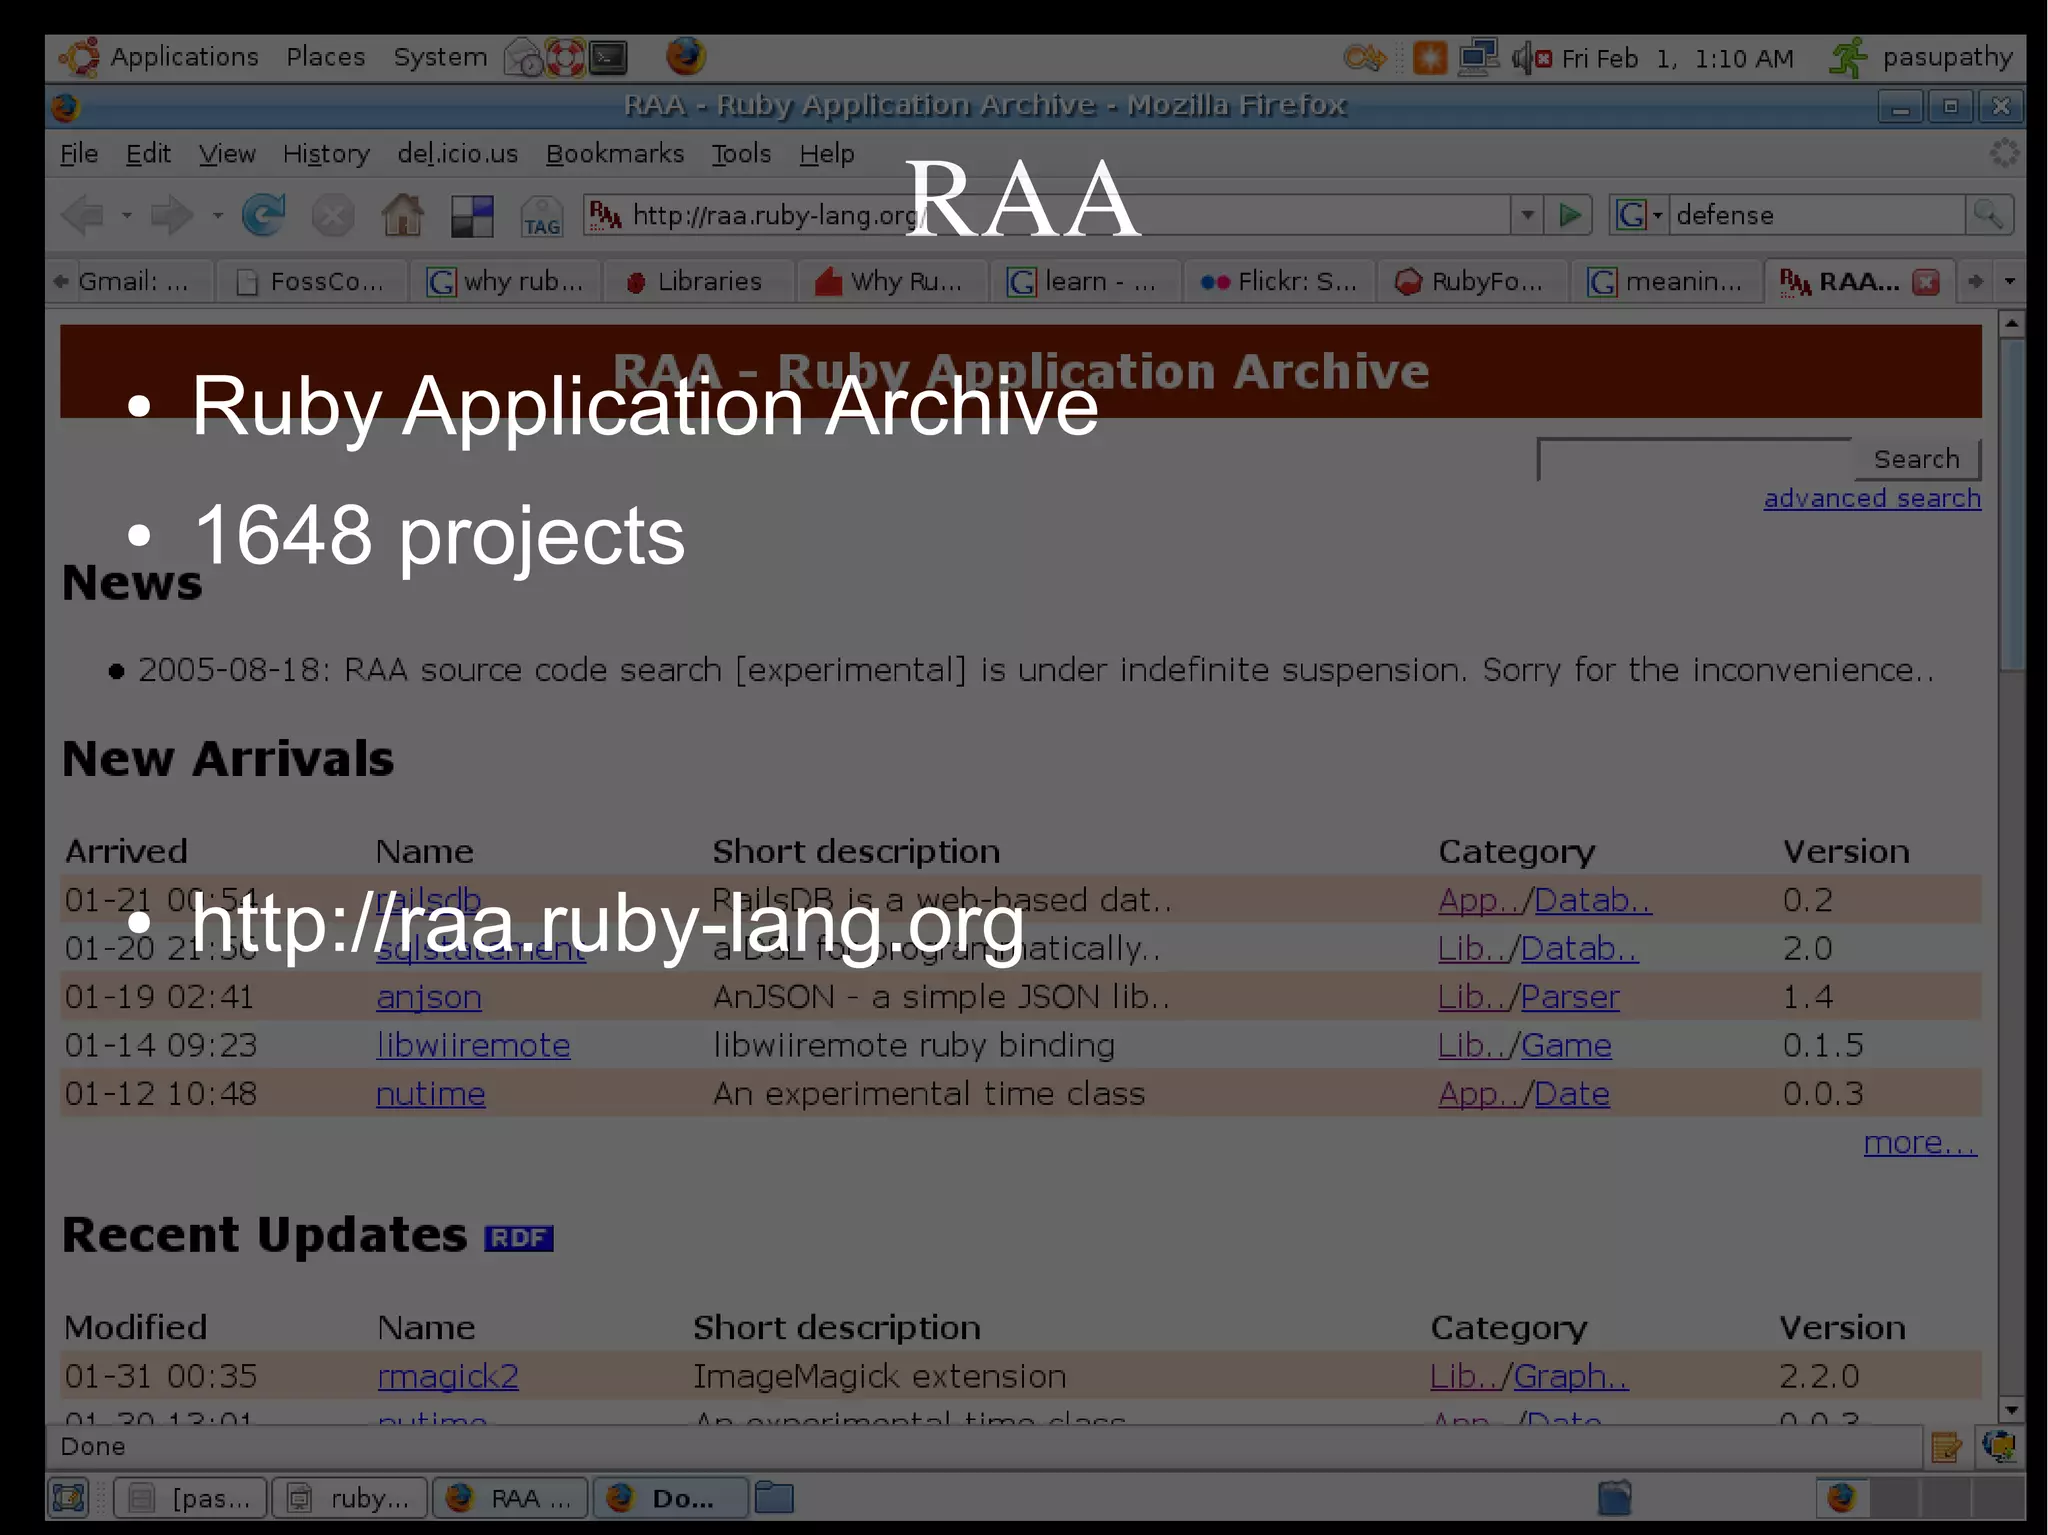Open the mail launcher in top panel
The image size is (2048, 1535).
coord(523,58)
